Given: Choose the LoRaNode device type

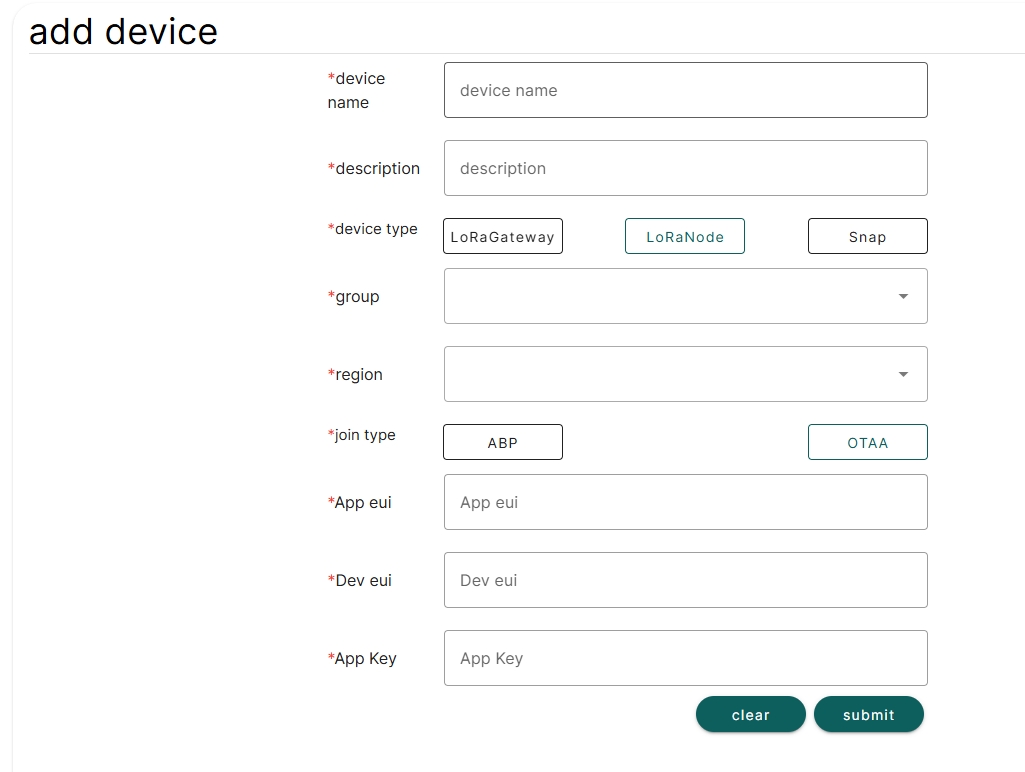Looking at the screenshot, I should coord(685,237).
